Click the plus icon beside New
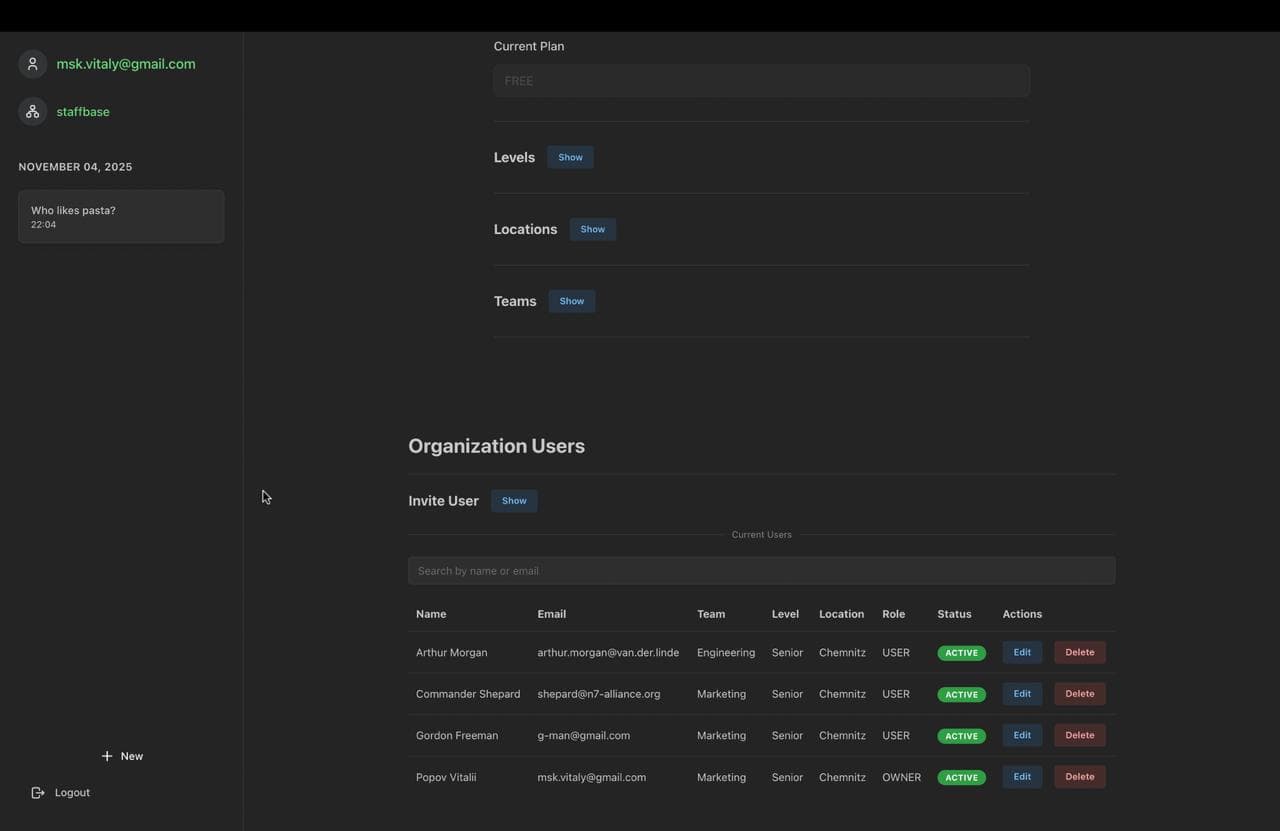 pos(107,756)
